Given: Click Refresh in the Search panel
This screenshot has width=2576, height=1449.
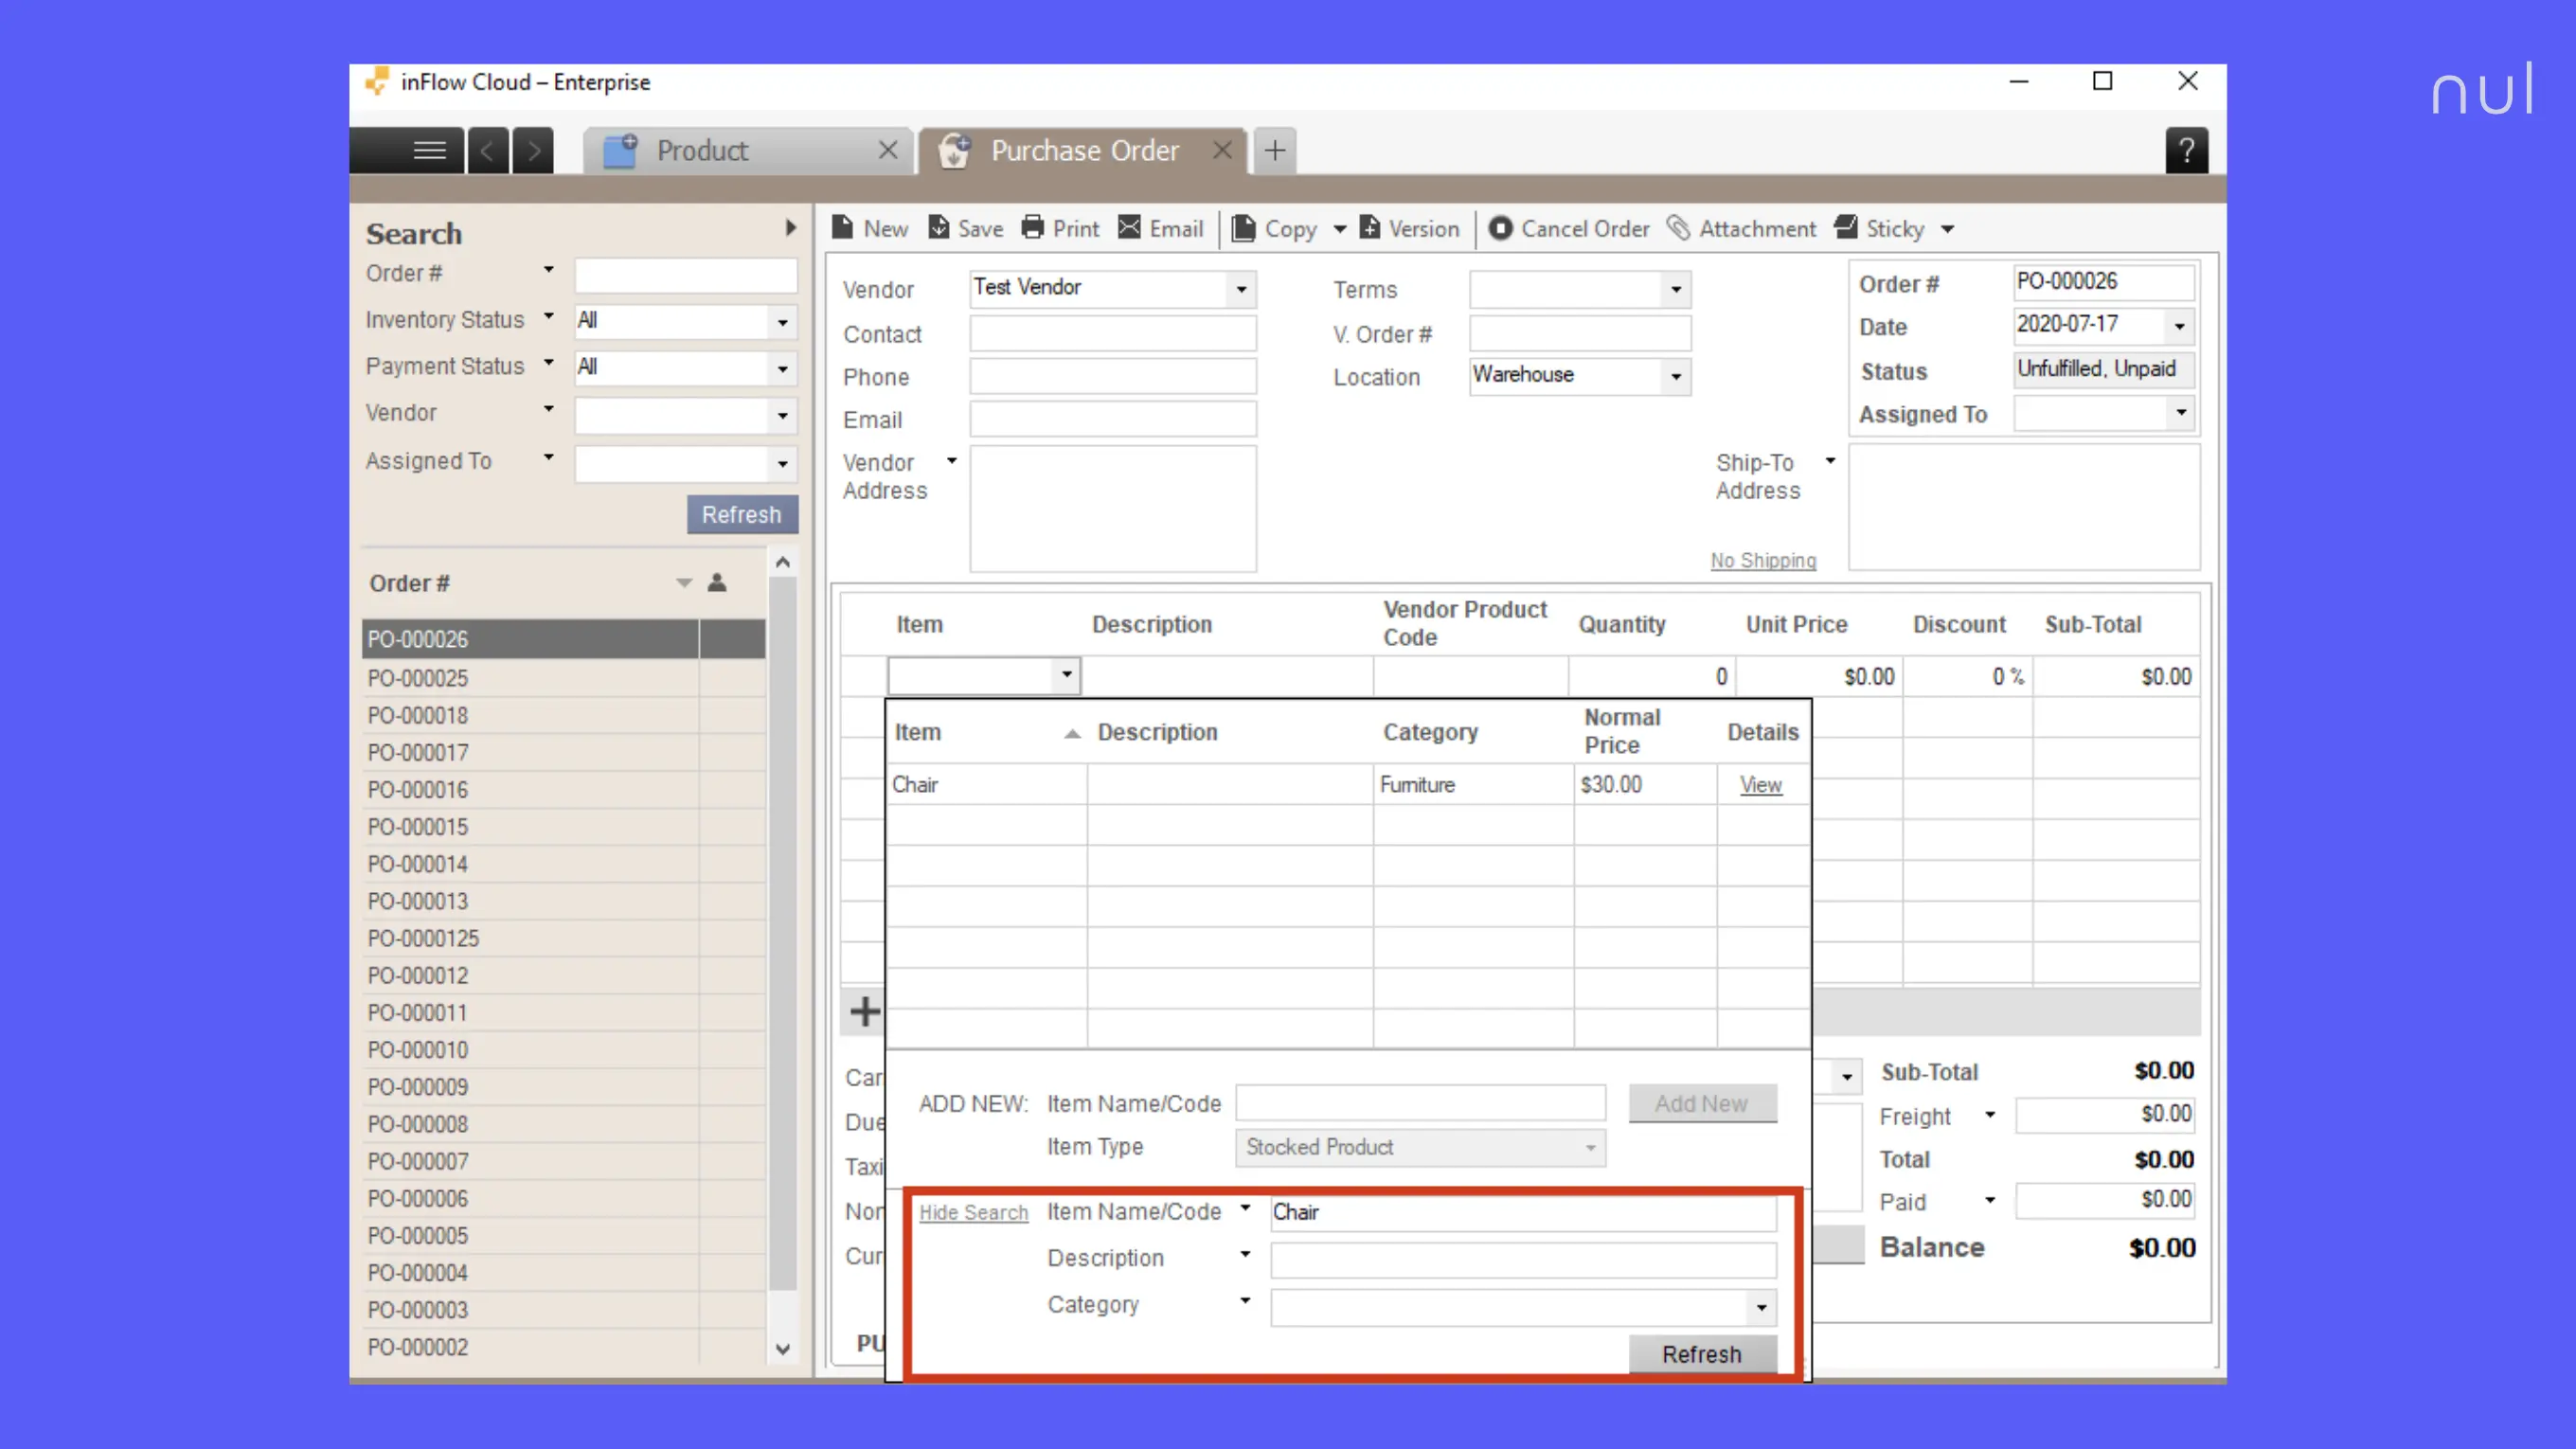Looking at the screenshot, I should (x=741, y=514).
